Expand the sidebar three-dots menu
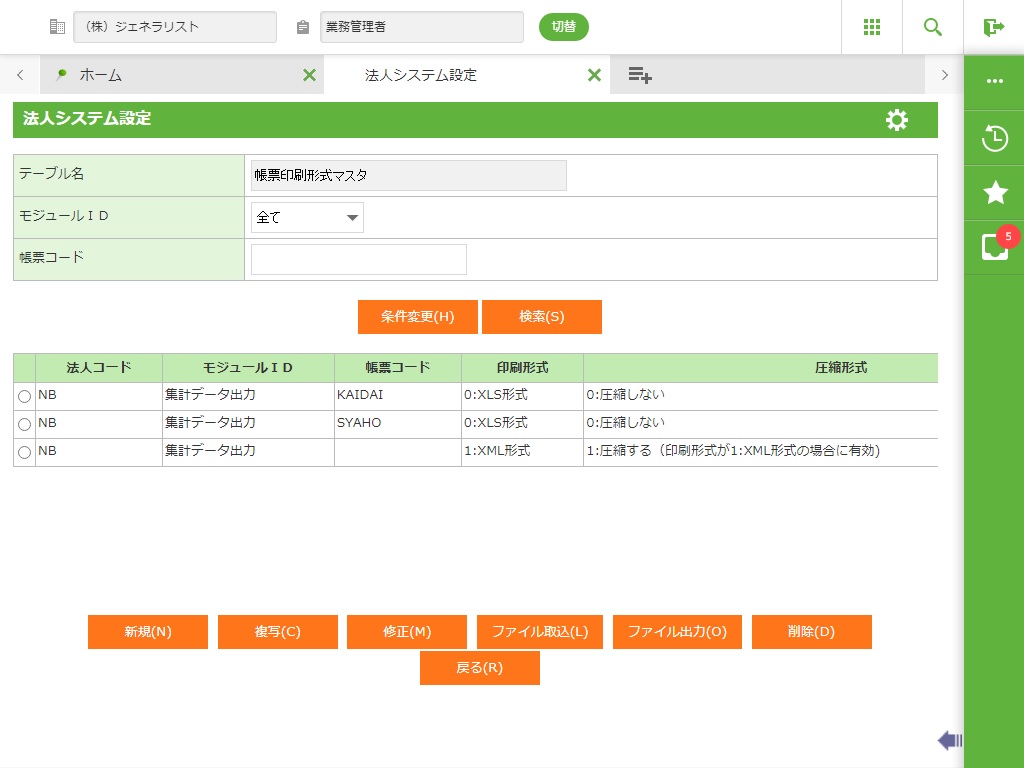This screenshot has width=1024, height=768. pos(994,81)
